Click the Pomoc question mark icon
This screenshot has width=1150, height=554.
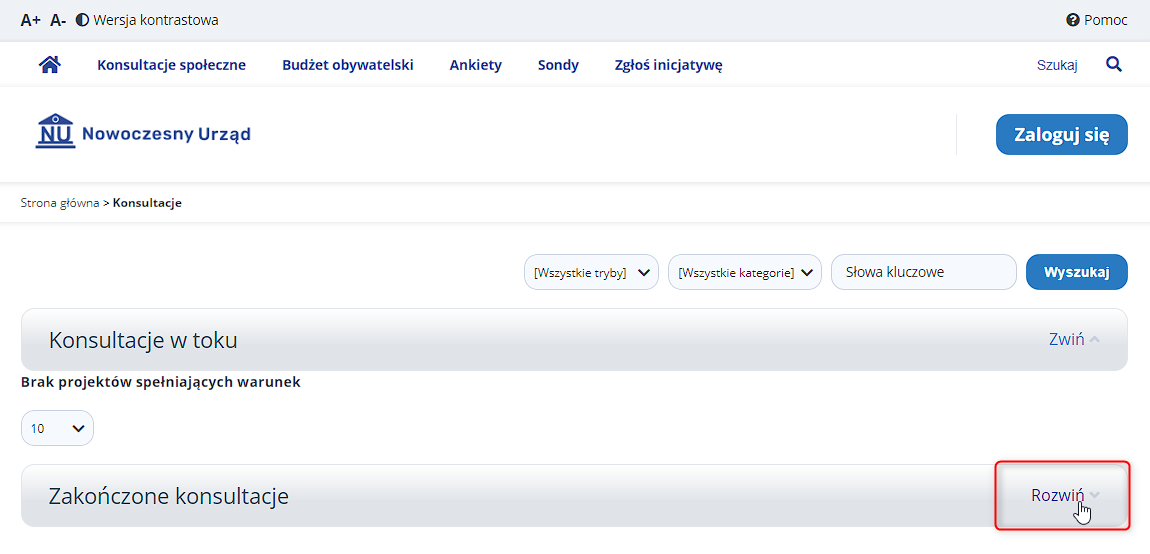coord(1072,21)
